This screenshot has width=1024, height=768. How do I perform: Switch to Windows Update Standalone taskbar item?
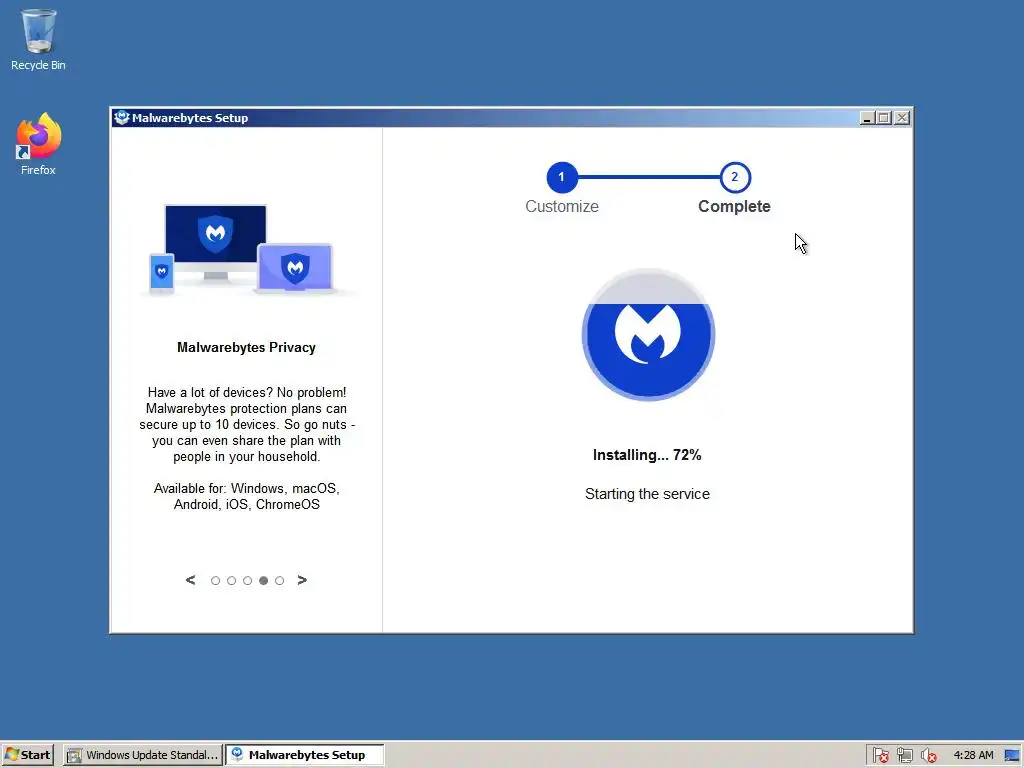143,755
